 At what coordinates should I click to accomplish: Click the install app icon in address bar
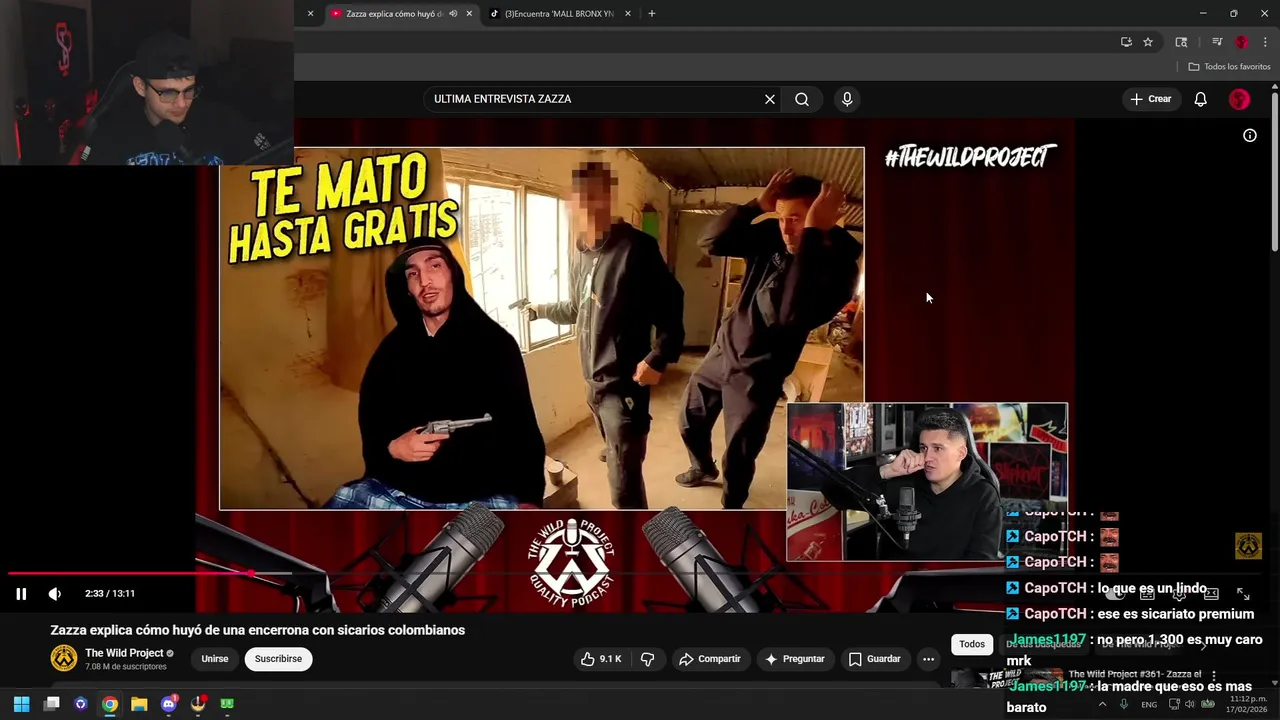tap(1126, 42)
